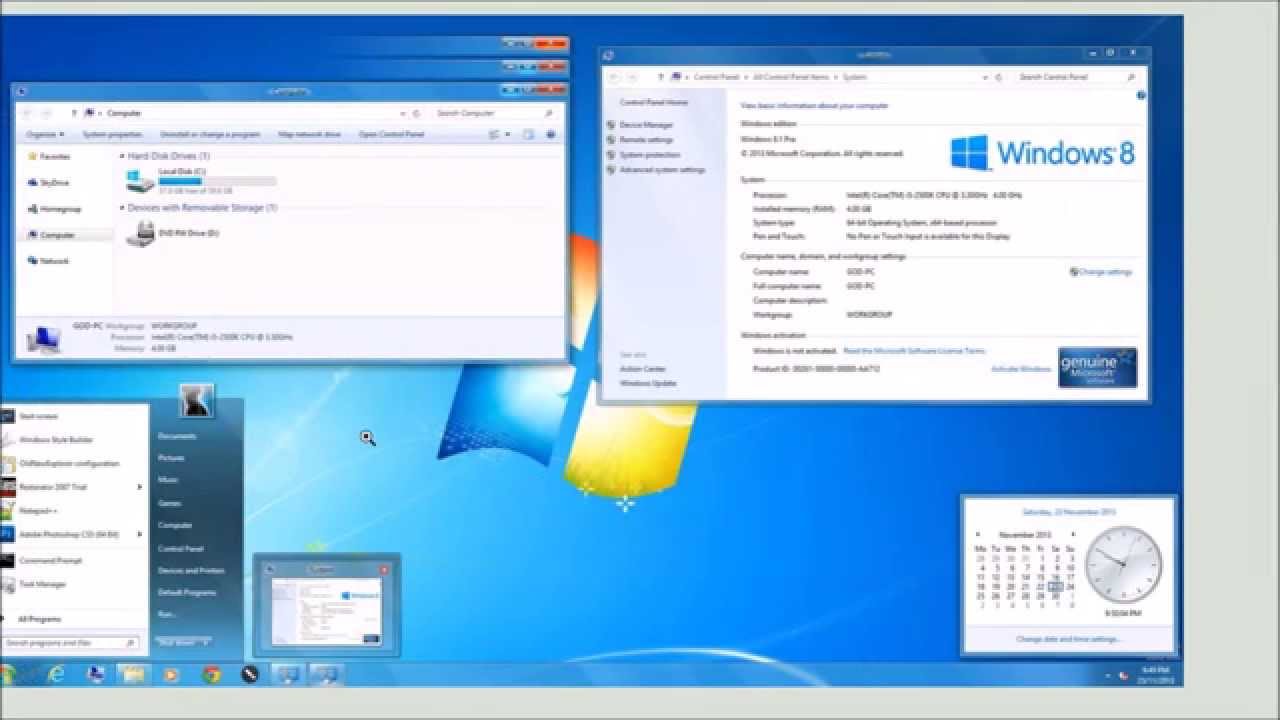Select the DVD RW Drive (D:) icon
Image resolution: width=1280 pixels, height=720 pixels.
coord(141,234)
